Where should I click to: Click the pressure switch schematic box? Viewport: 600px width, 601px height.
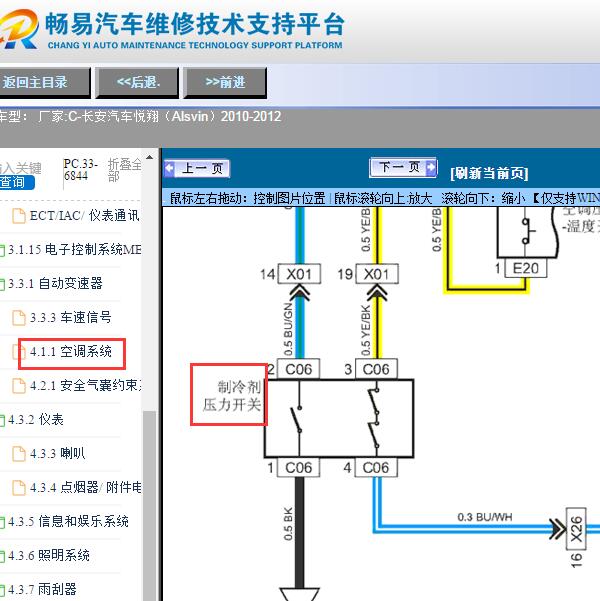(339, 419)
